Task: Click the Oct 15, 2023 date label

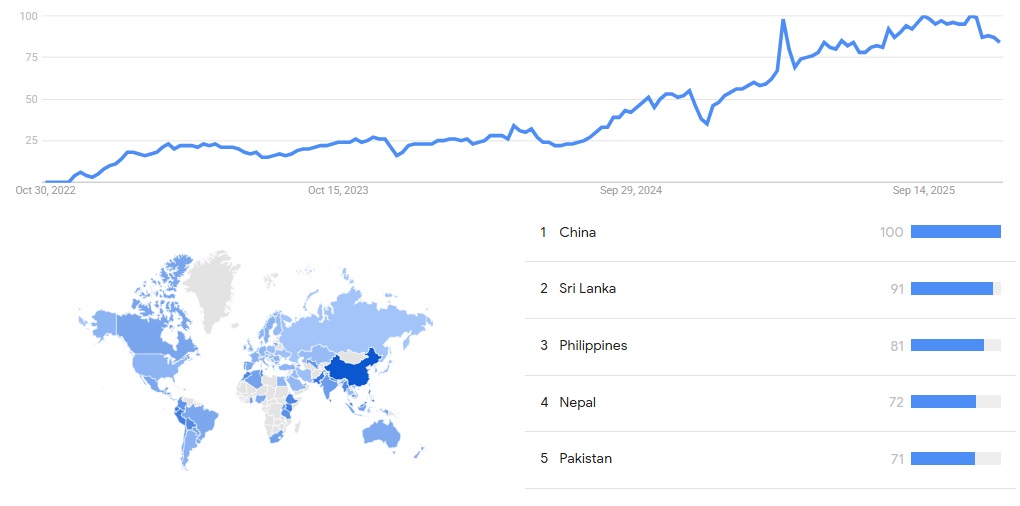Action: (338, 190)
